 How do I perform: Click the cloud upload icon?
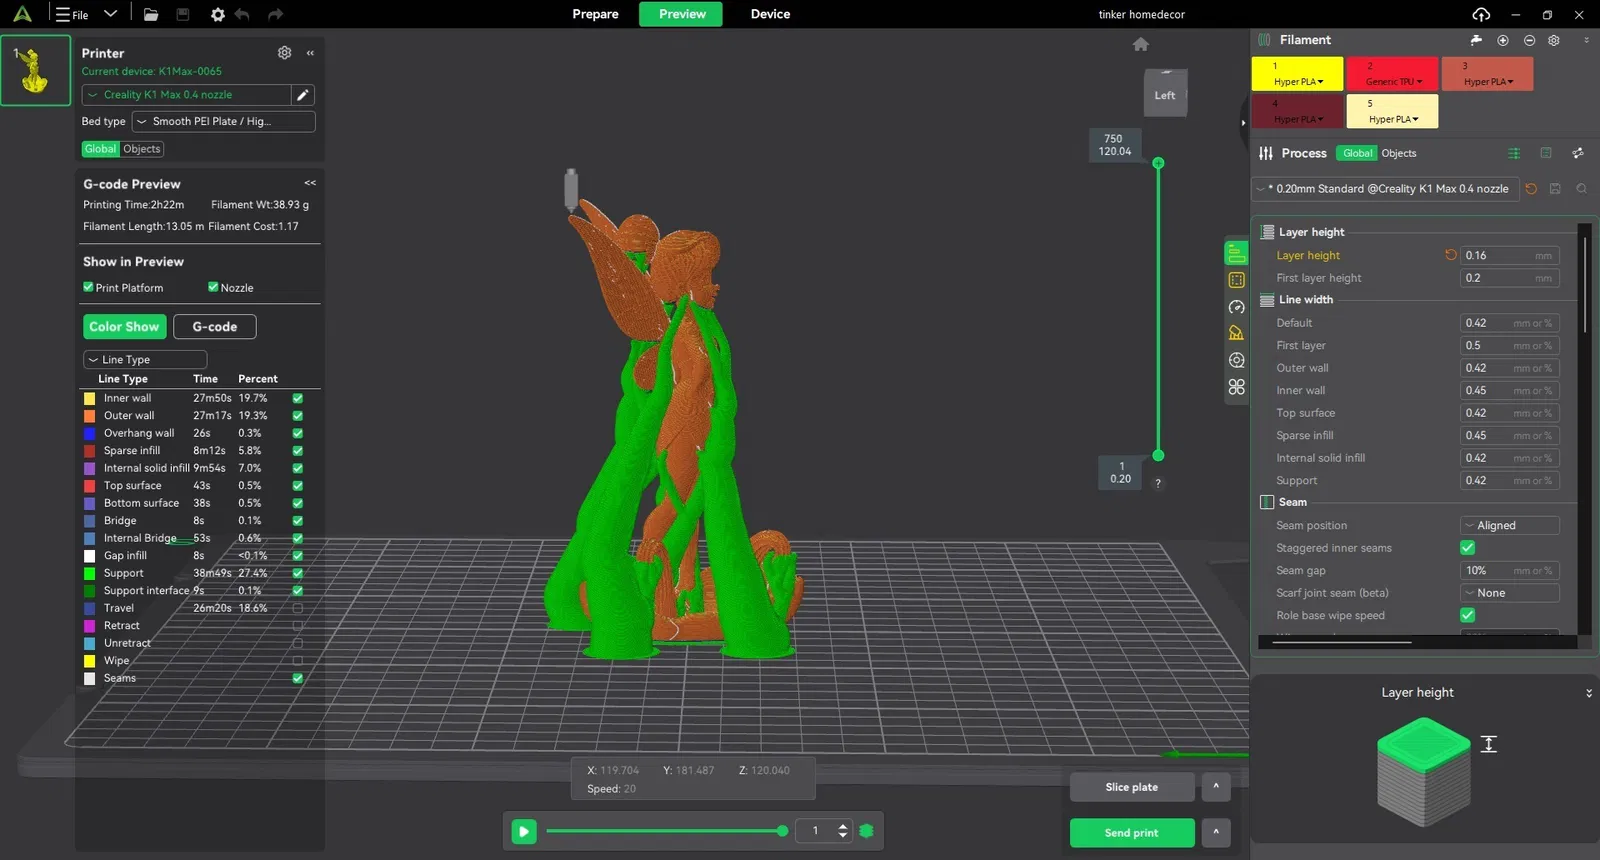click(x=1481, y=14)
